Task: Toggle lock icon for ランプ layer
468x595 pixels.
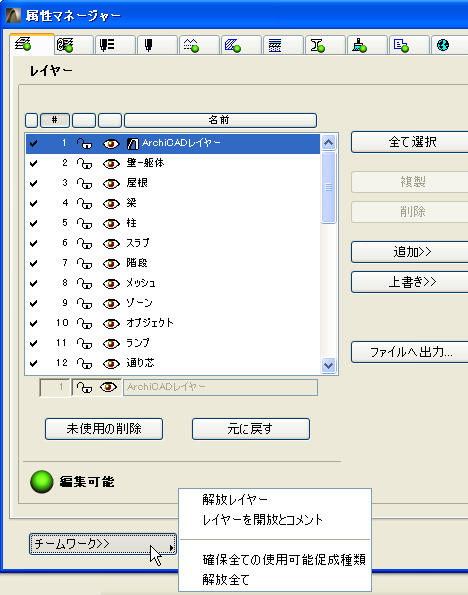Action: click(84, 344)
